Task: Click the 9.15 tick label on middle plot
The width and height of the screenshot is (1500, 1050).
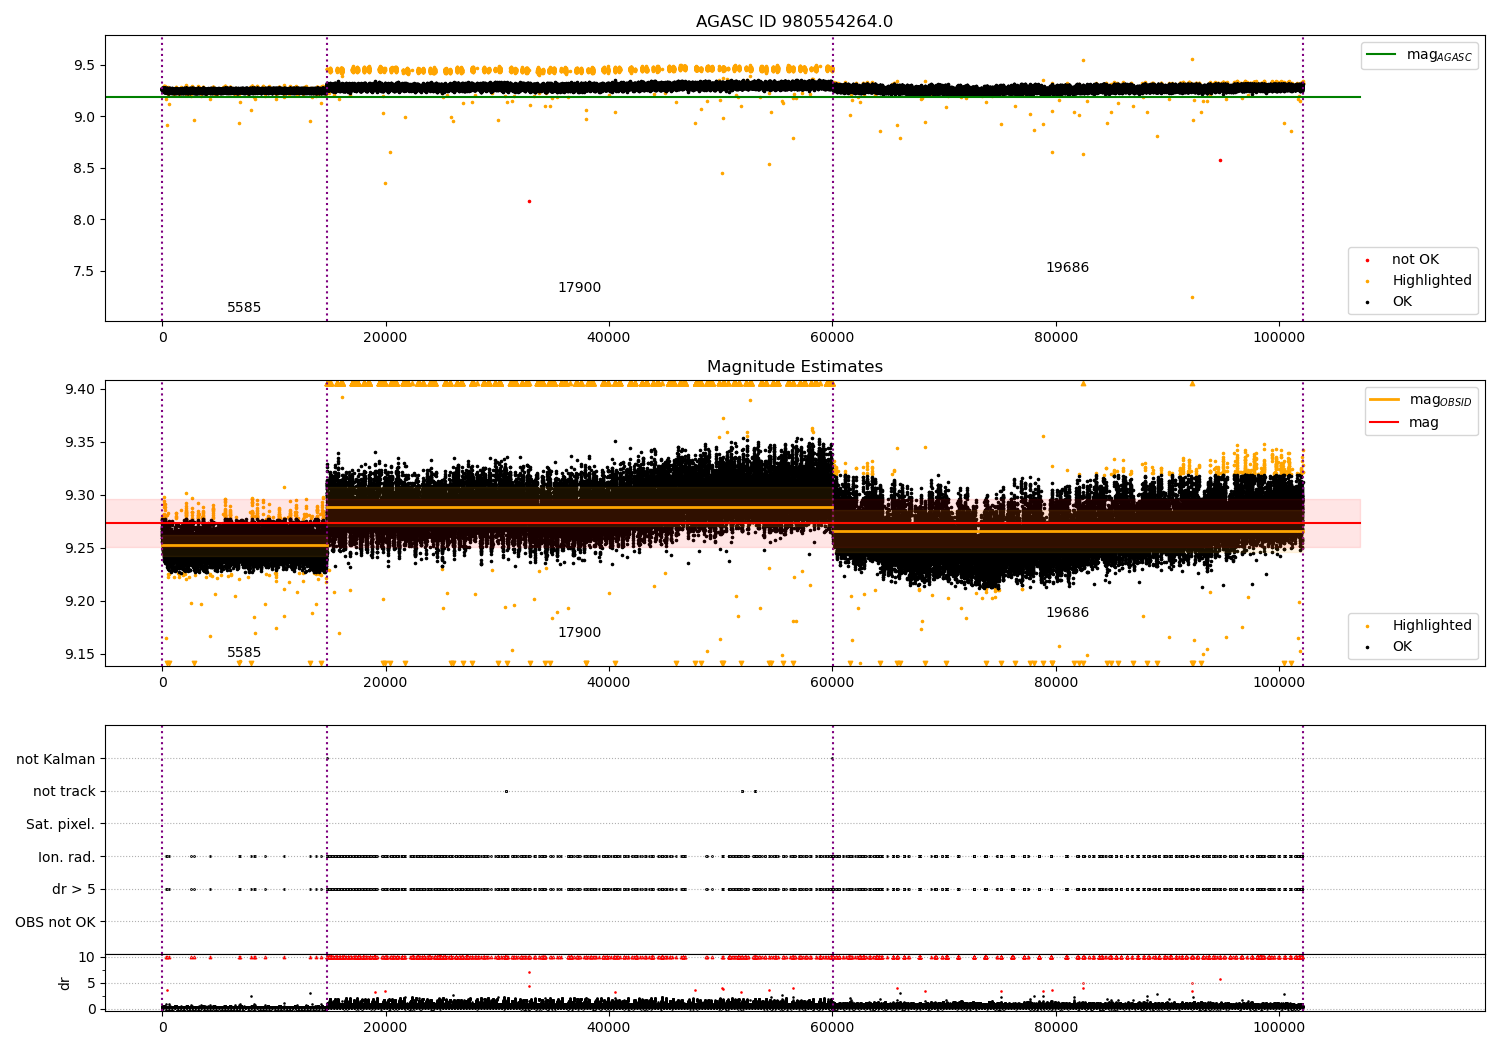Action: click(x=79, y=655)
